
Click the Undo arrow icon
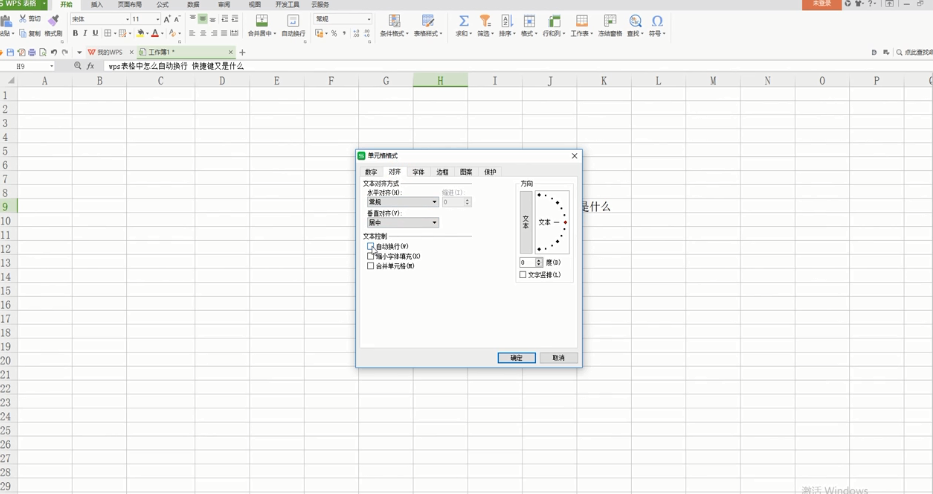tap(54, 52)
